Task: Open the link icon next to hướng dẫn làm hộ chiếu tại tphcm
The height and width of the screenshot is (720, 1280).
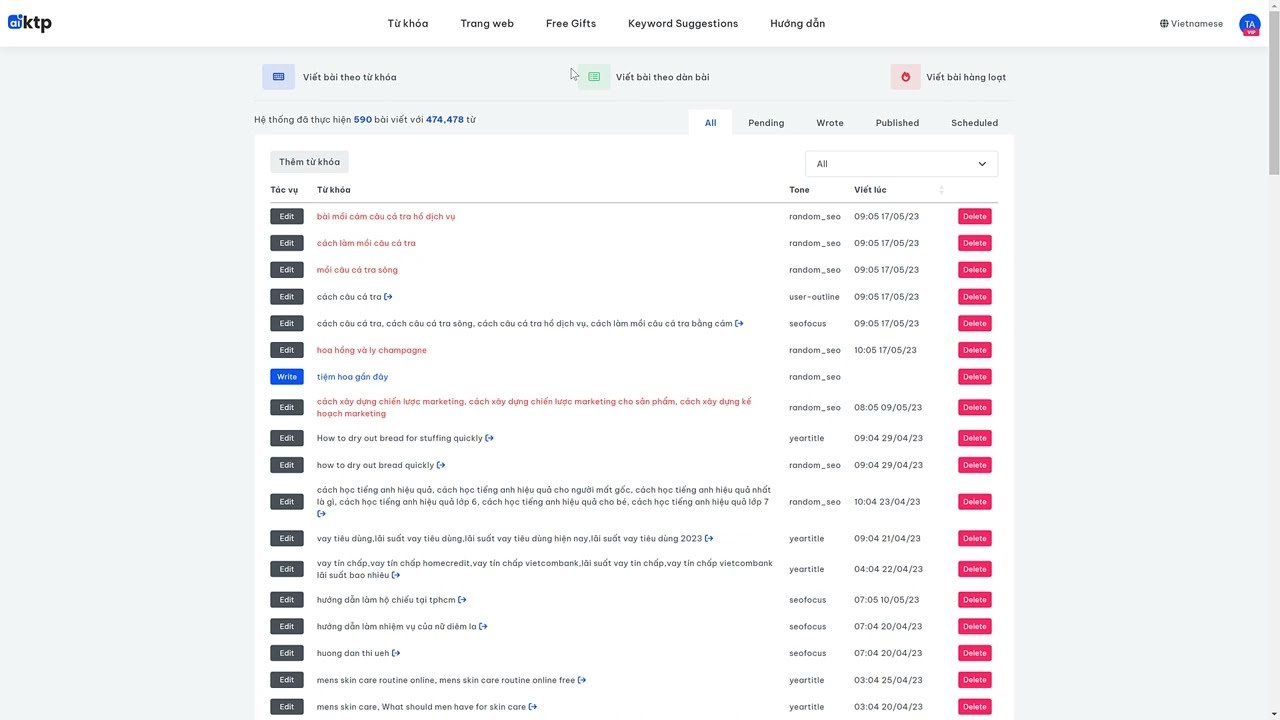Action: pos(463,600)
